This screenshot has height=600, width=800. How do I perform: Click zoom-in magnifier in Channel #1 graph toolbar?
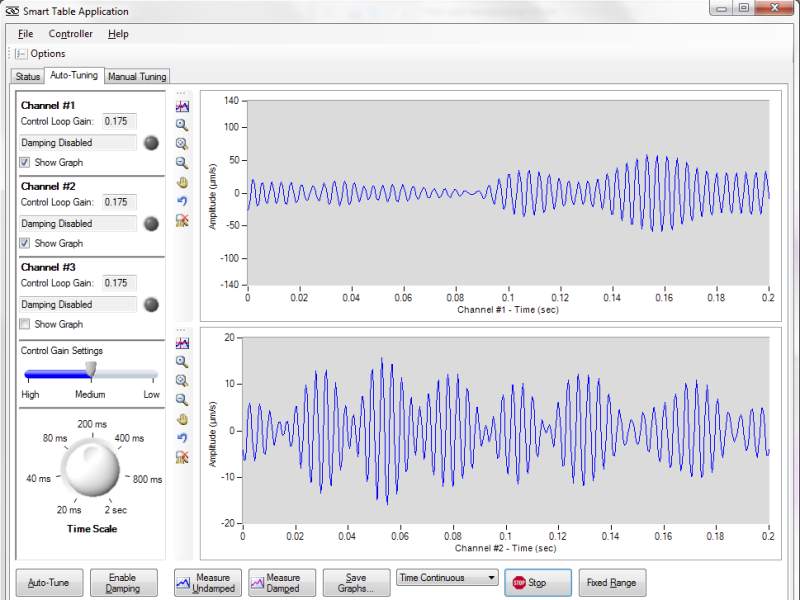[x=182, y=125]
